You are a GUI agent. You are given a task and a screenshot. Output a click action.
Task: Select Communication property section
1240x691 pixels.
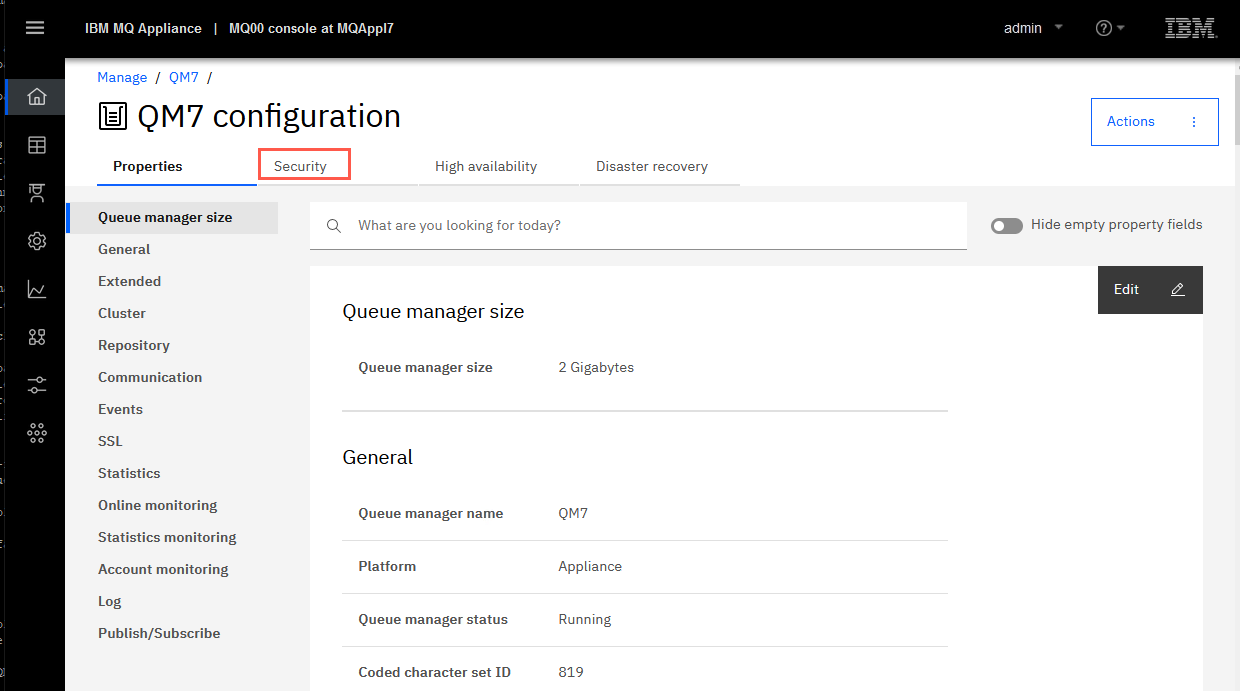point(150,378)
